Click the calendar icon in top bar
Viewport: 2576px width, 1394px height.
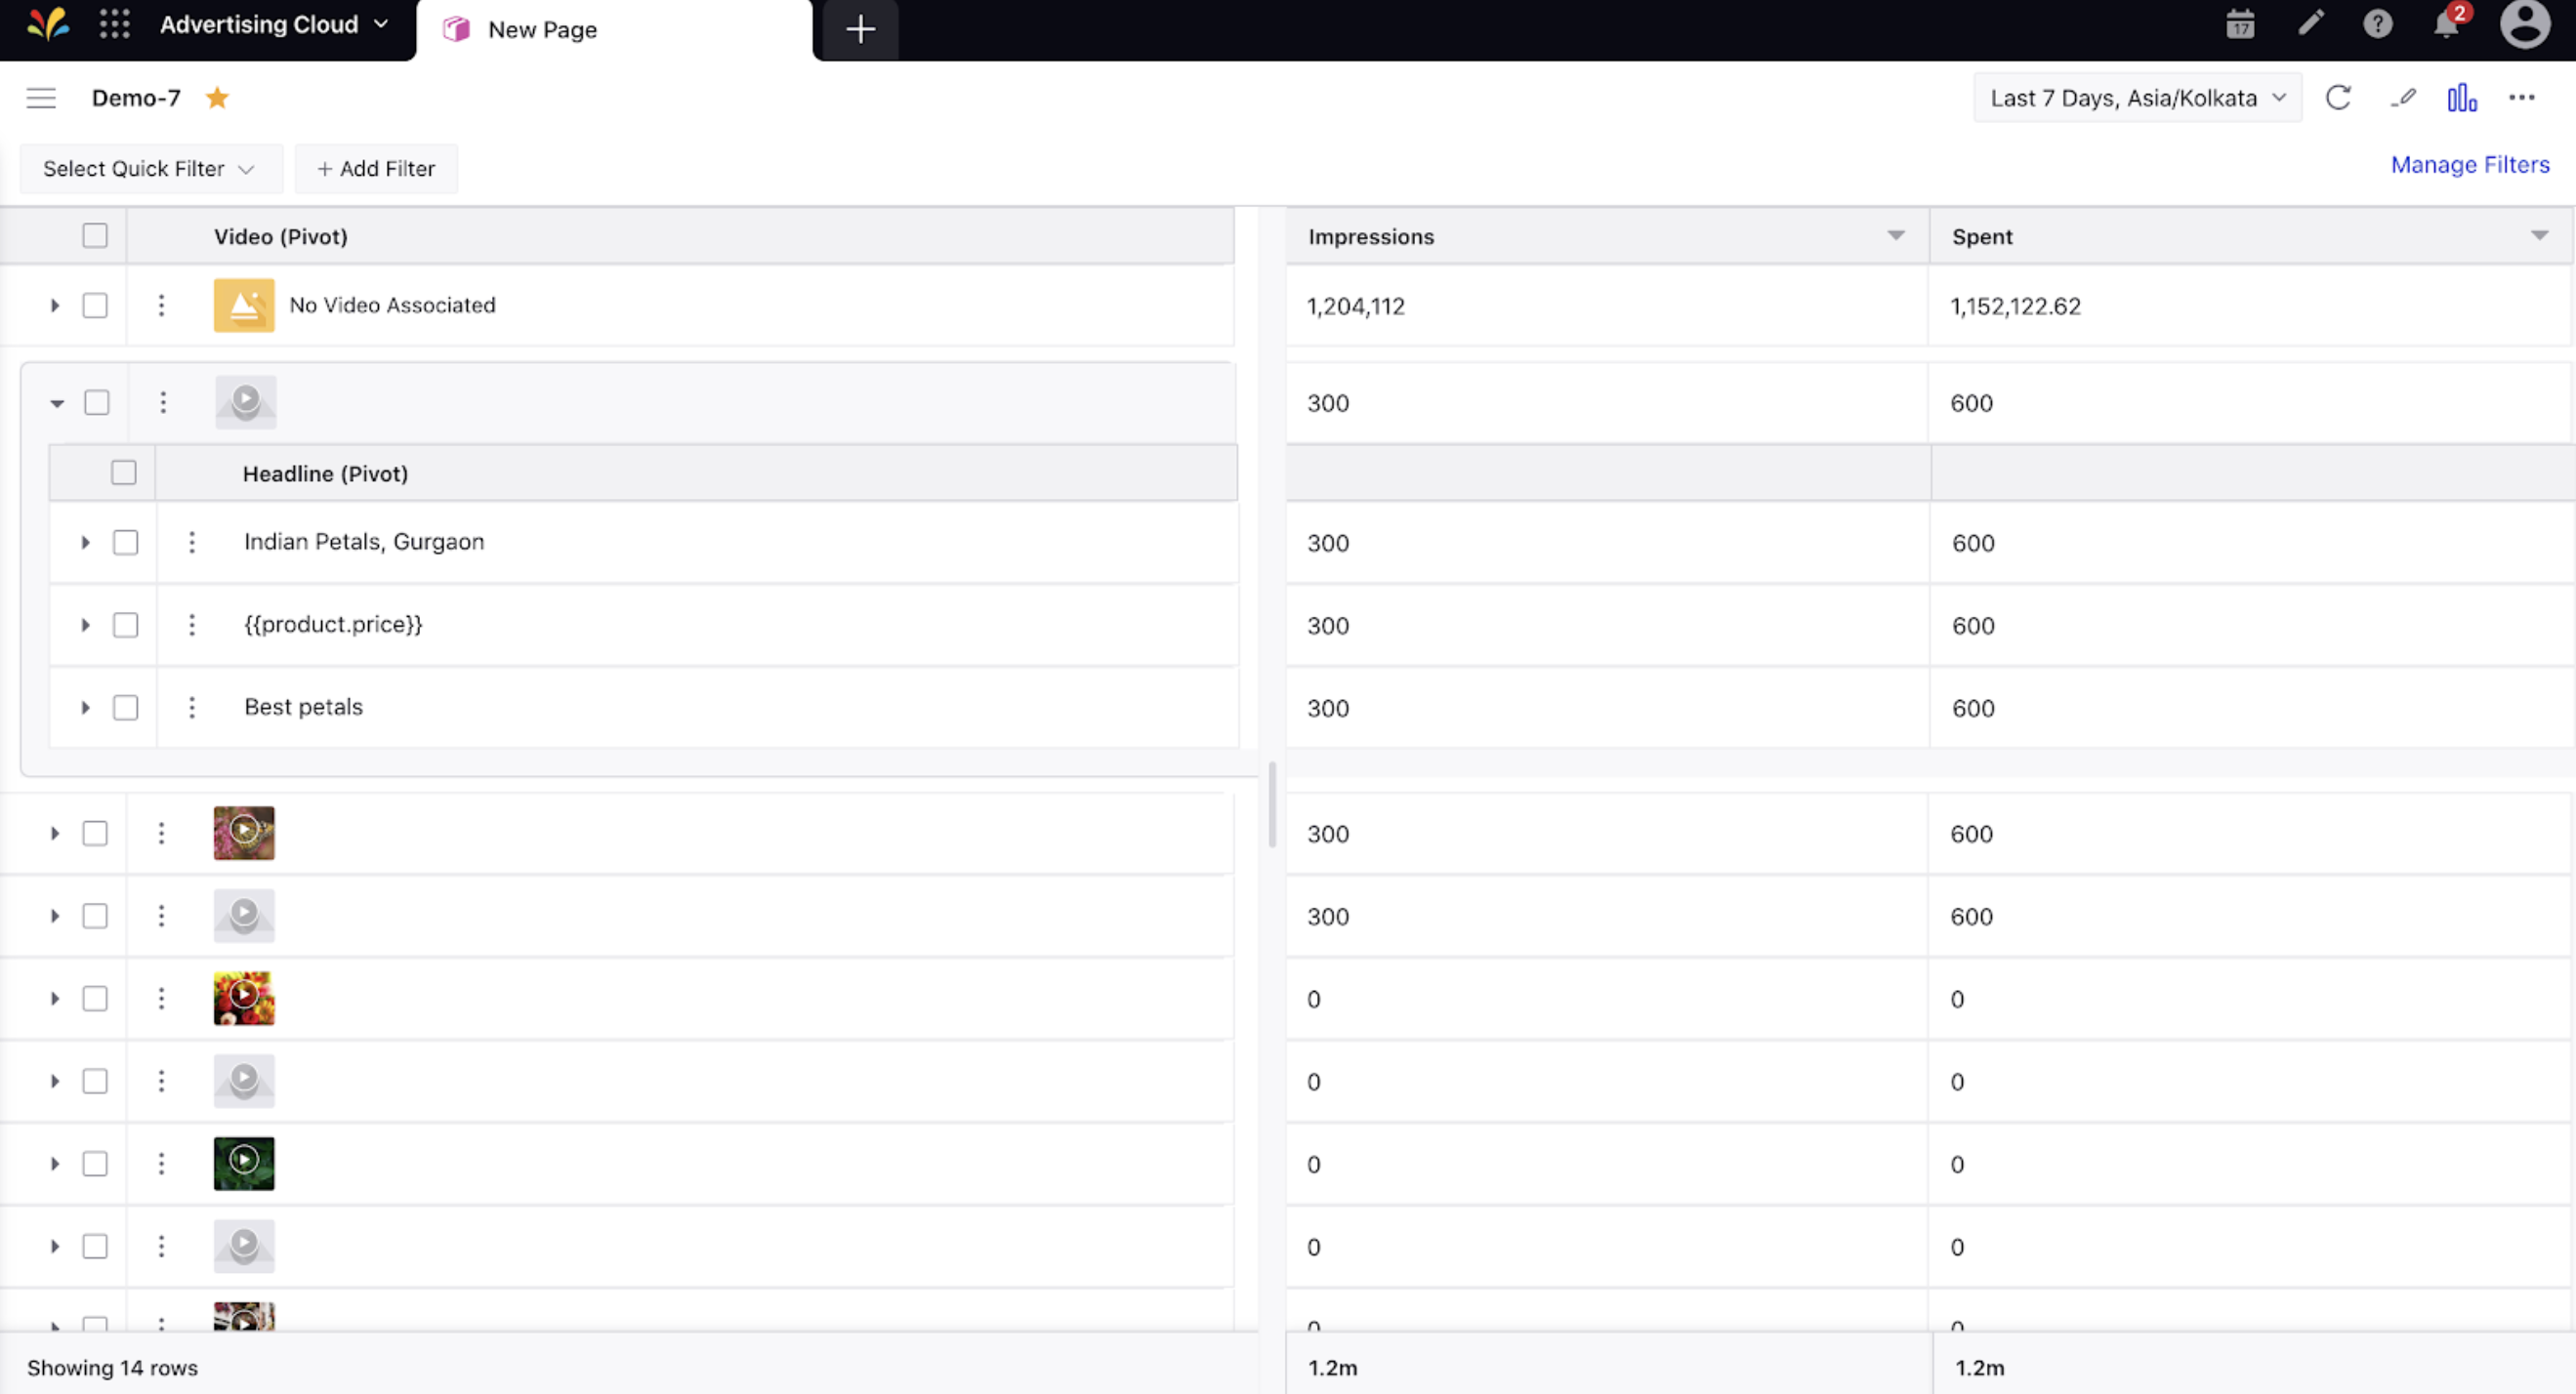click(2238, 24)
